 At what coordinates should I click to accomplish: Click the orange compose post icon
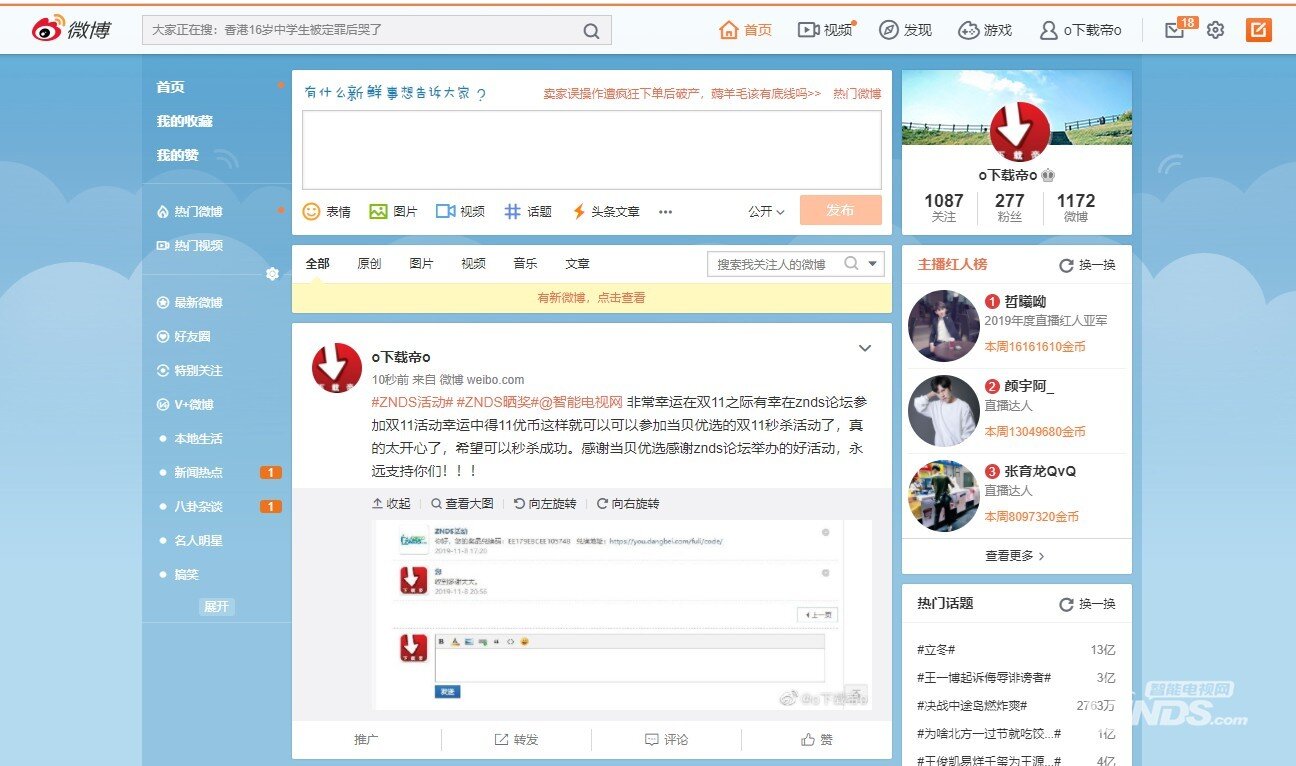pos(1259,30)
